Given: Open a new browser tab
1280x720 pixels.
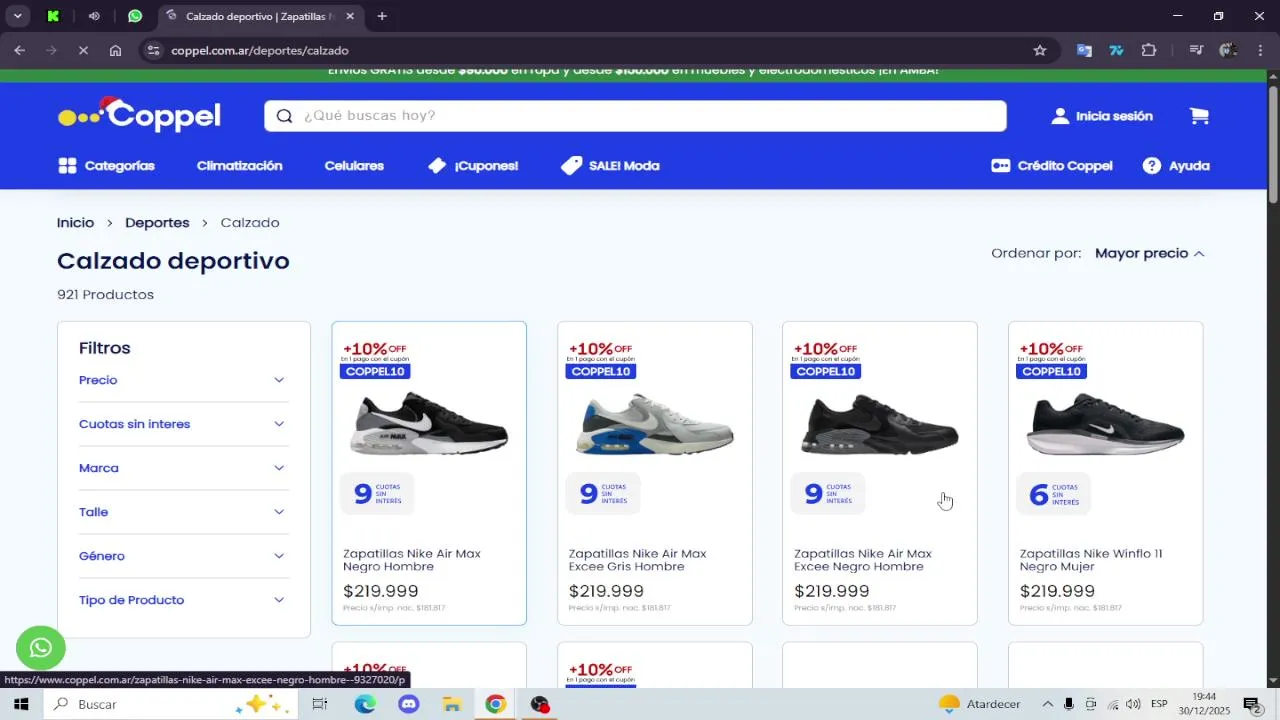Looking at the screenshot, I should pos(382,16).
